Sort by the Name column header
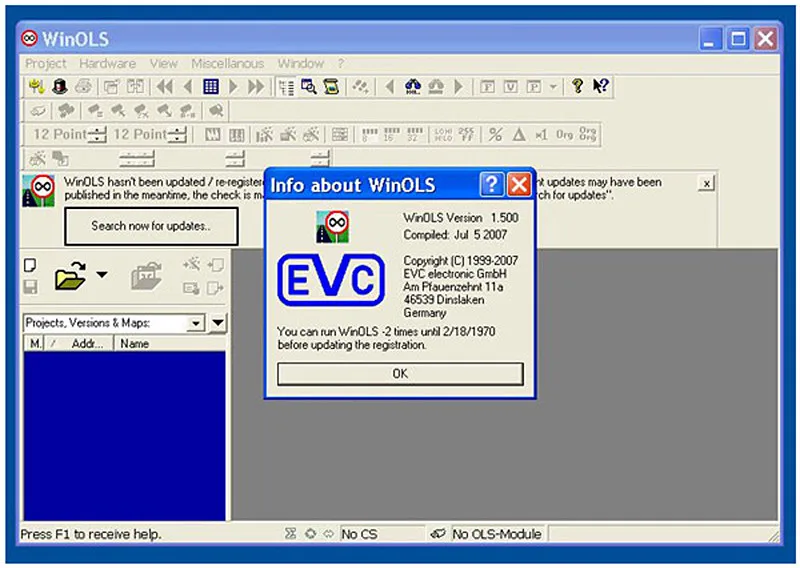This screenshot has height=568, width=800. pos(169,344)
